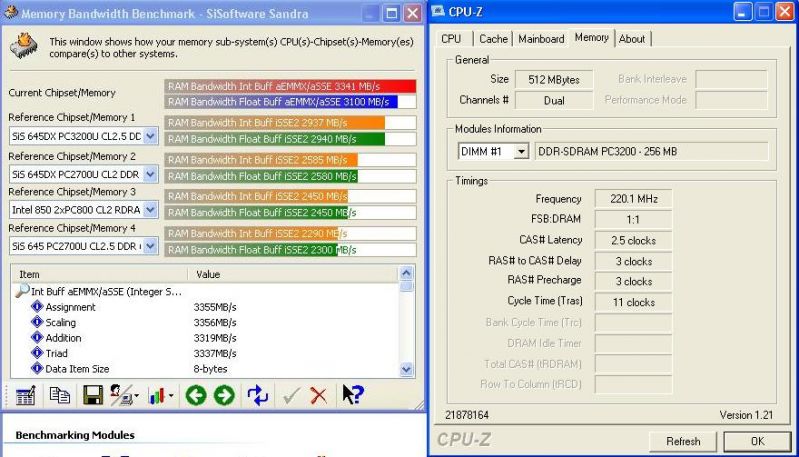The image size is (799, 457).
Task: Click the Assignment value 3355MB/s
Action: coord(215,307)
